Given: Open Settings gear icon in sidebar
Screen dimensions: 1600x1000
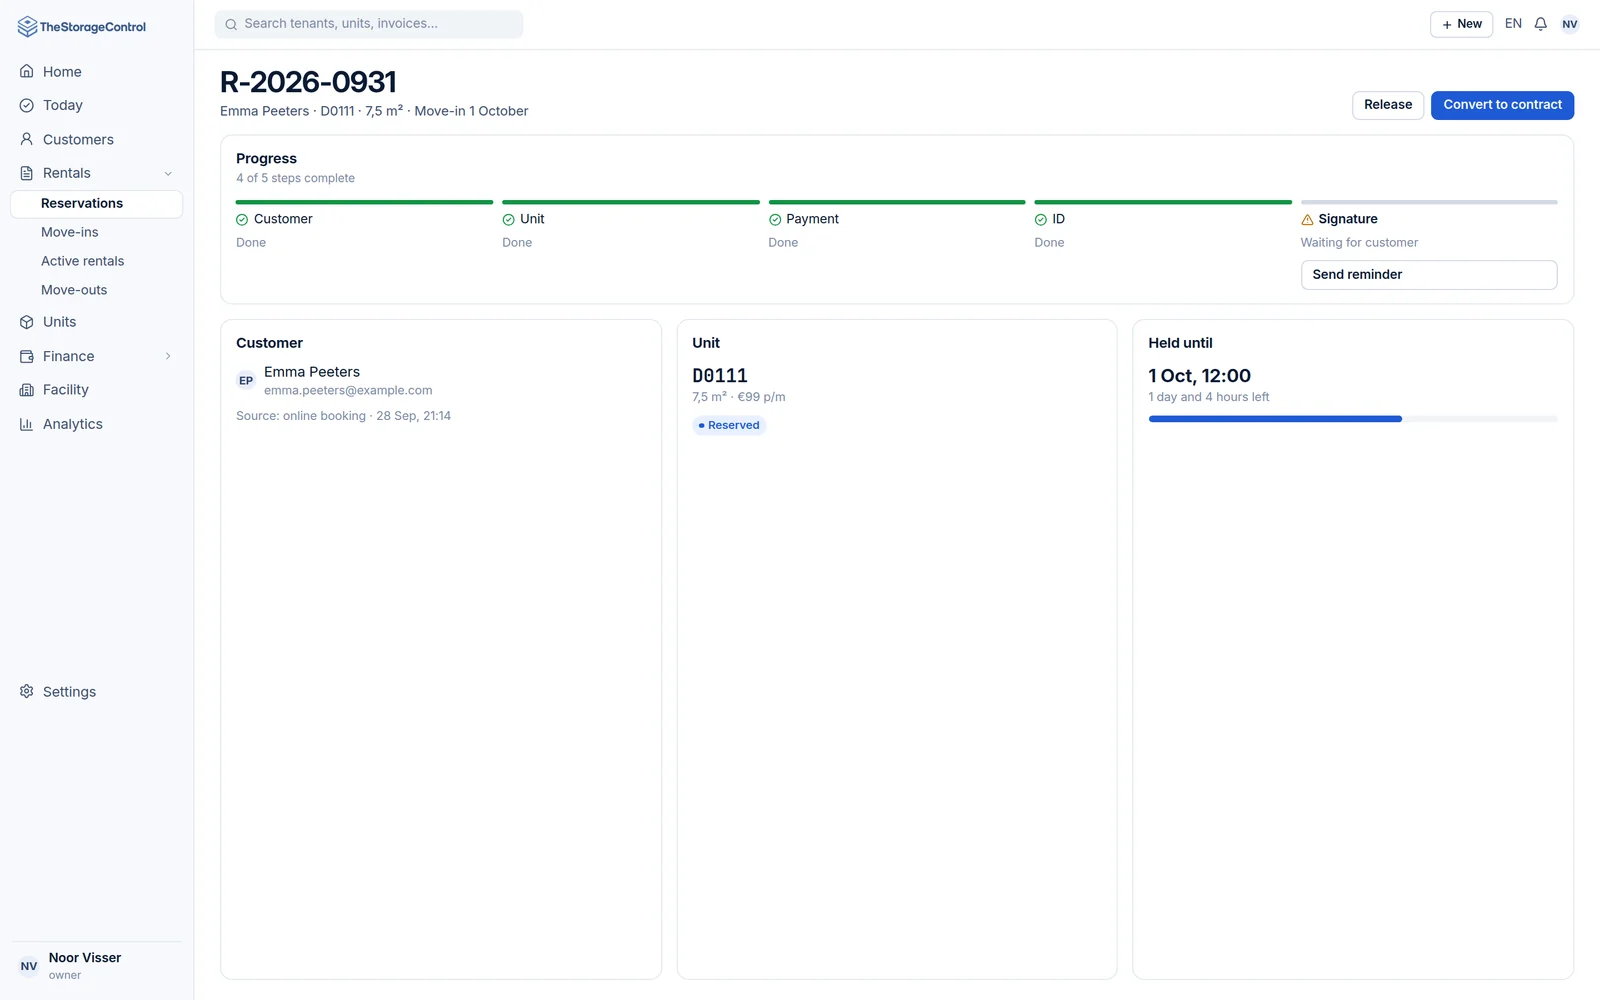Looking at the screenshot, I should pyautogui.click(x=27, y=692).
